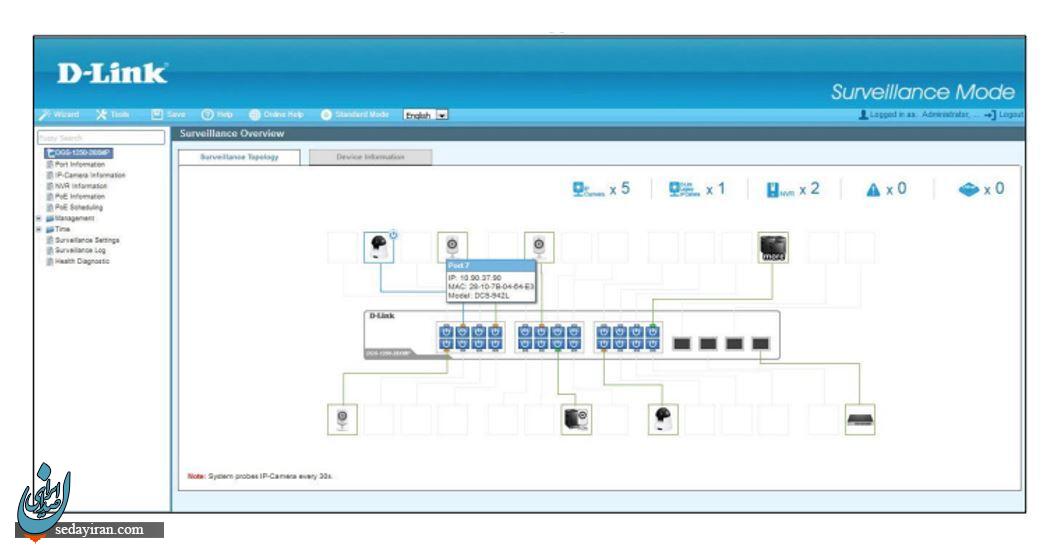Click the switch model label tab
This screenshot has width=1047, height=556.
click(389, 353)
